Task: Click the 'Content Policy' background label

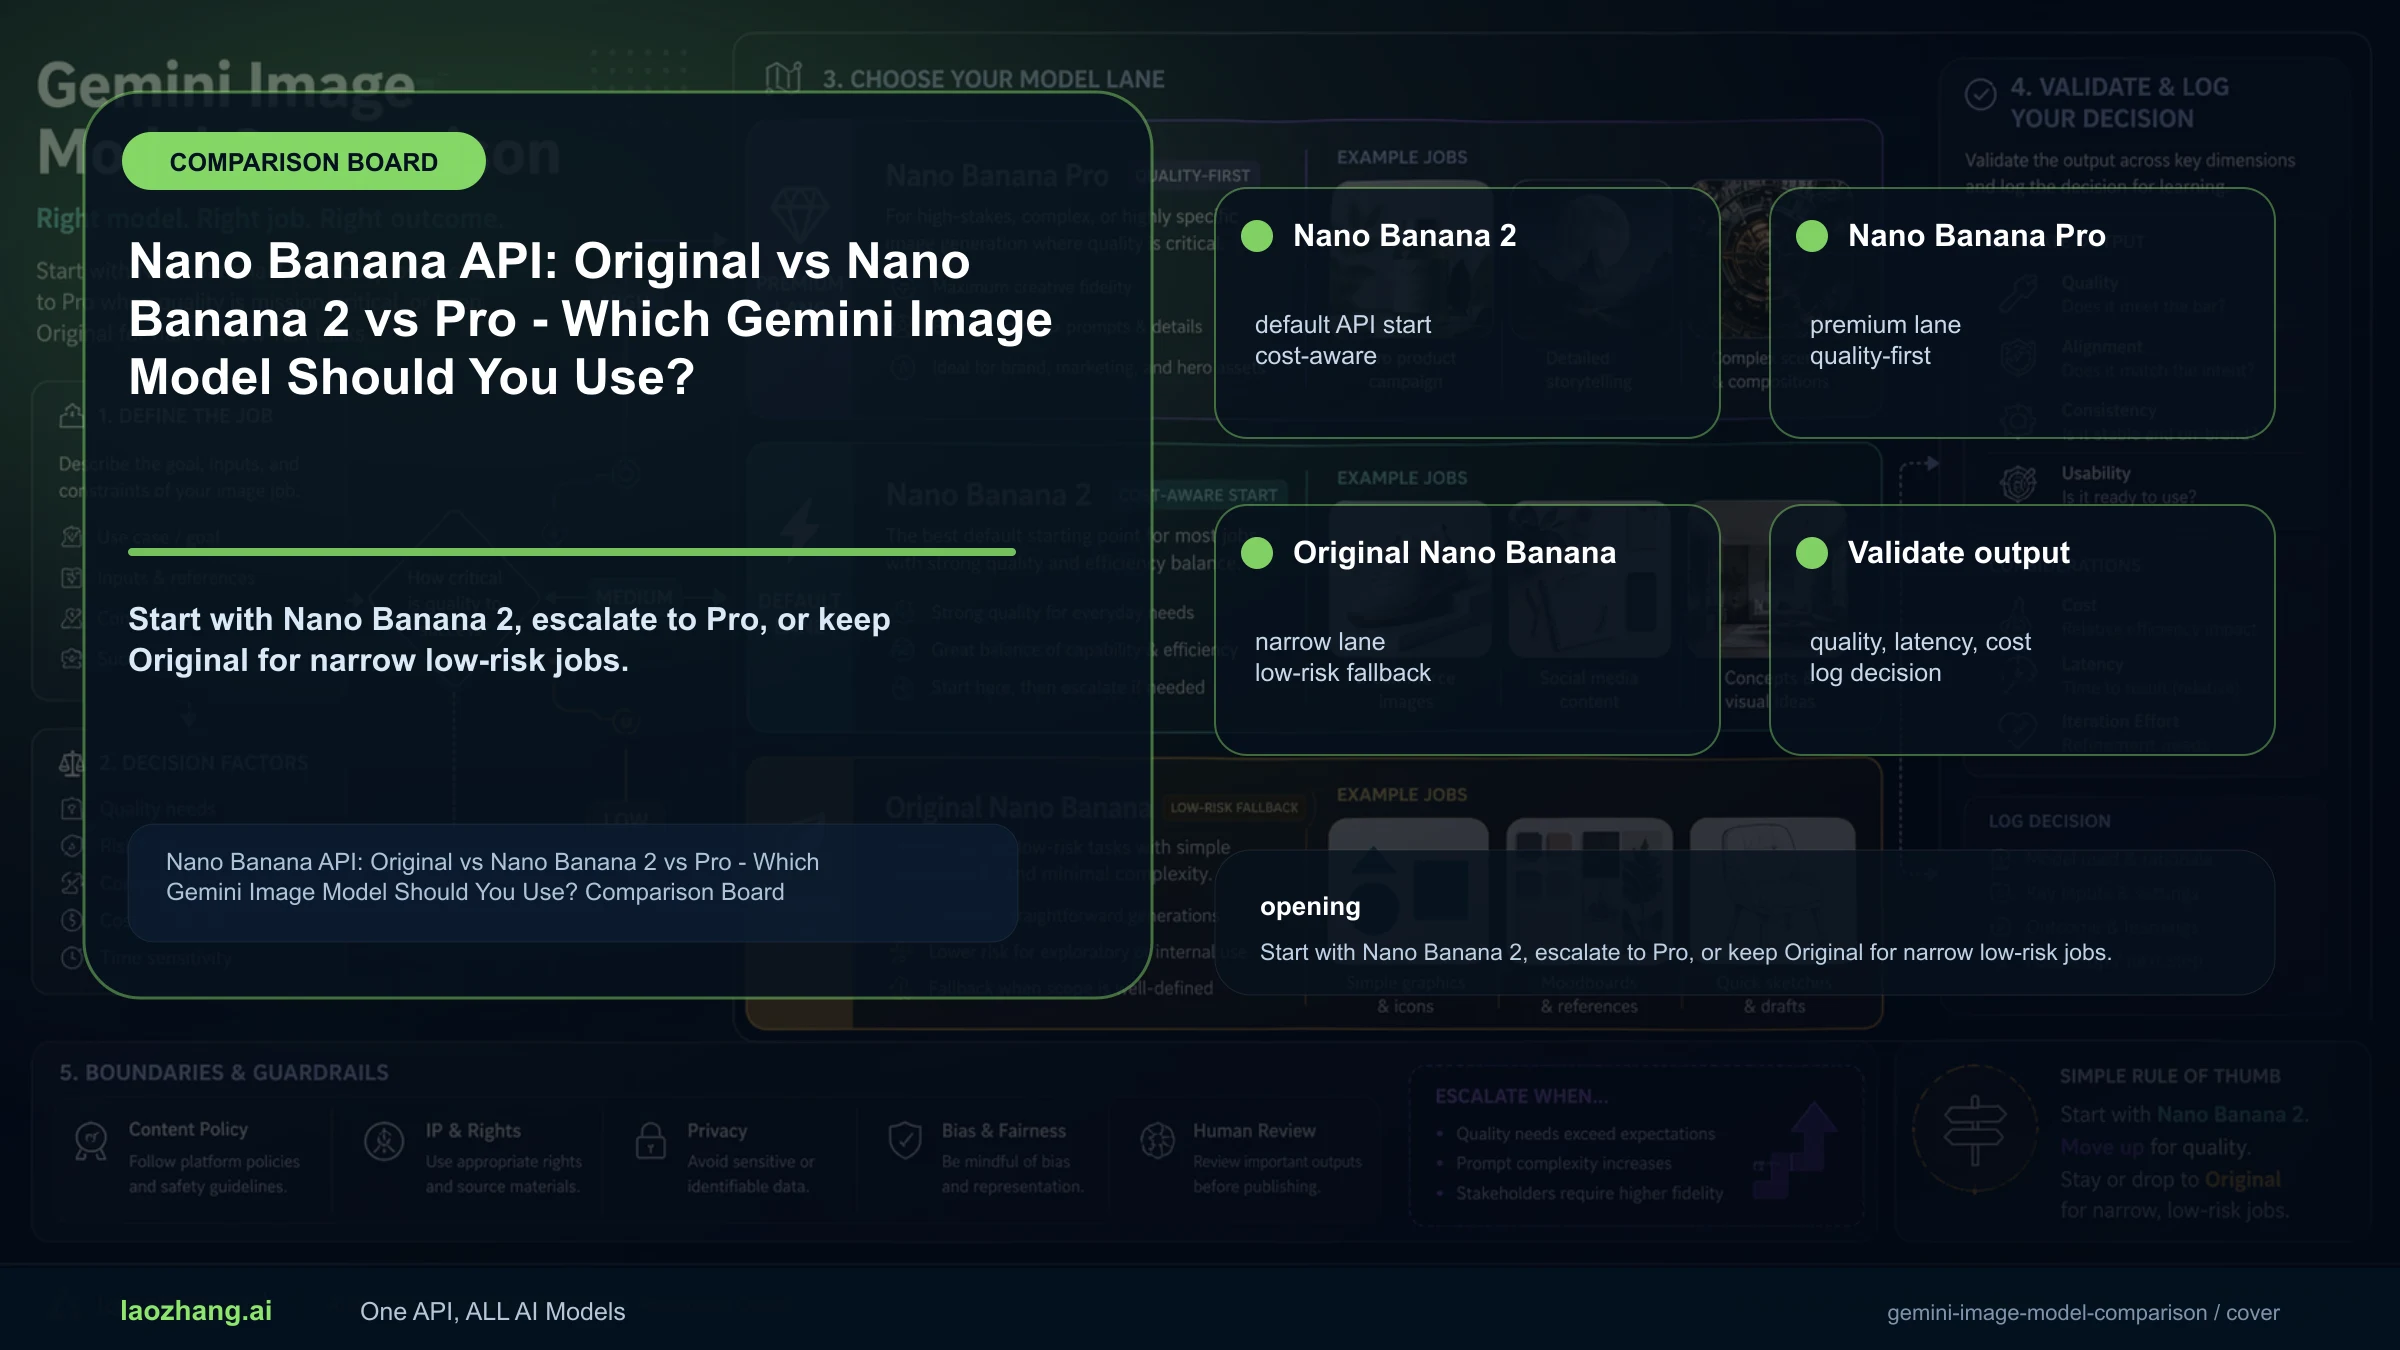Action: pos(188,1129)
